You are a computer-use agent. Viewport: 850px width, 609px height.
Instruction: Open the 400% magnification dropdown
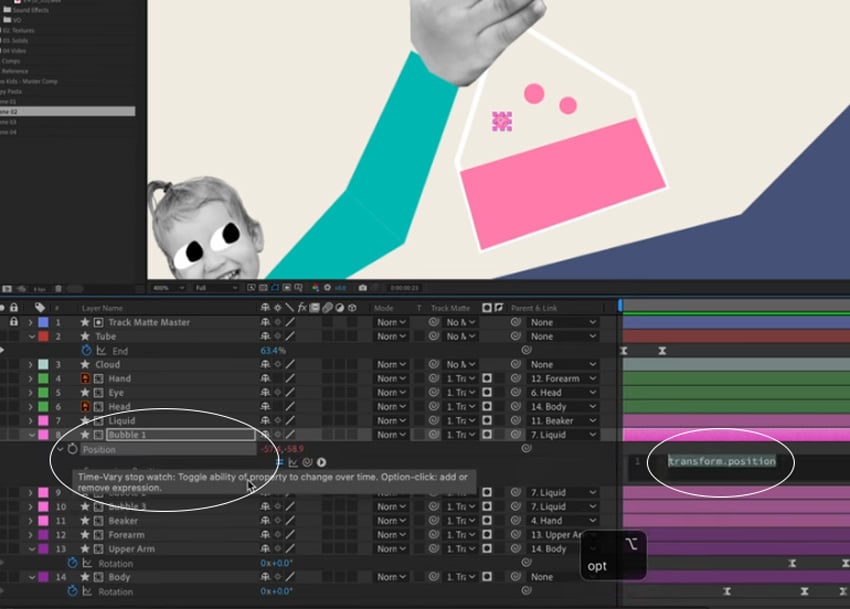point(169,288)
